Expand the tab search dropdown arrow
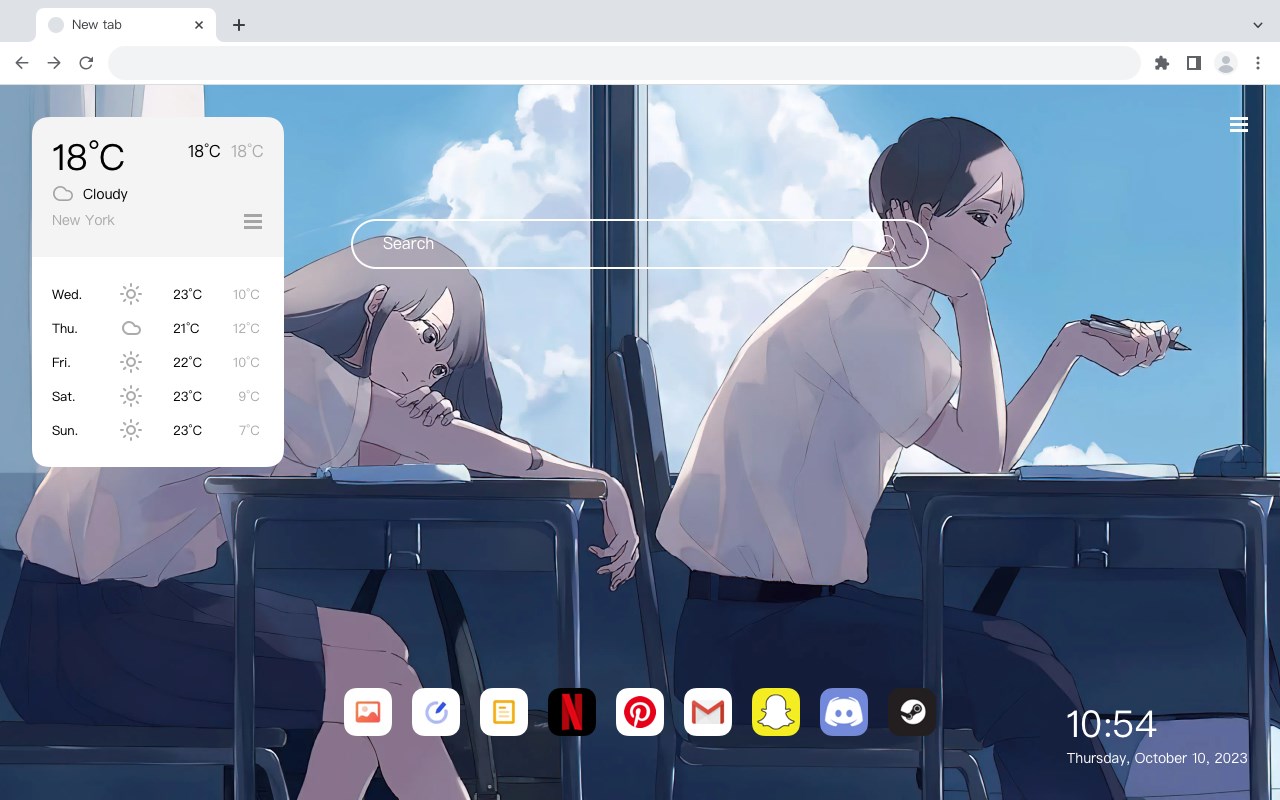The image size is (1280, 800). pyautogui.click(x=1258, y=25)
